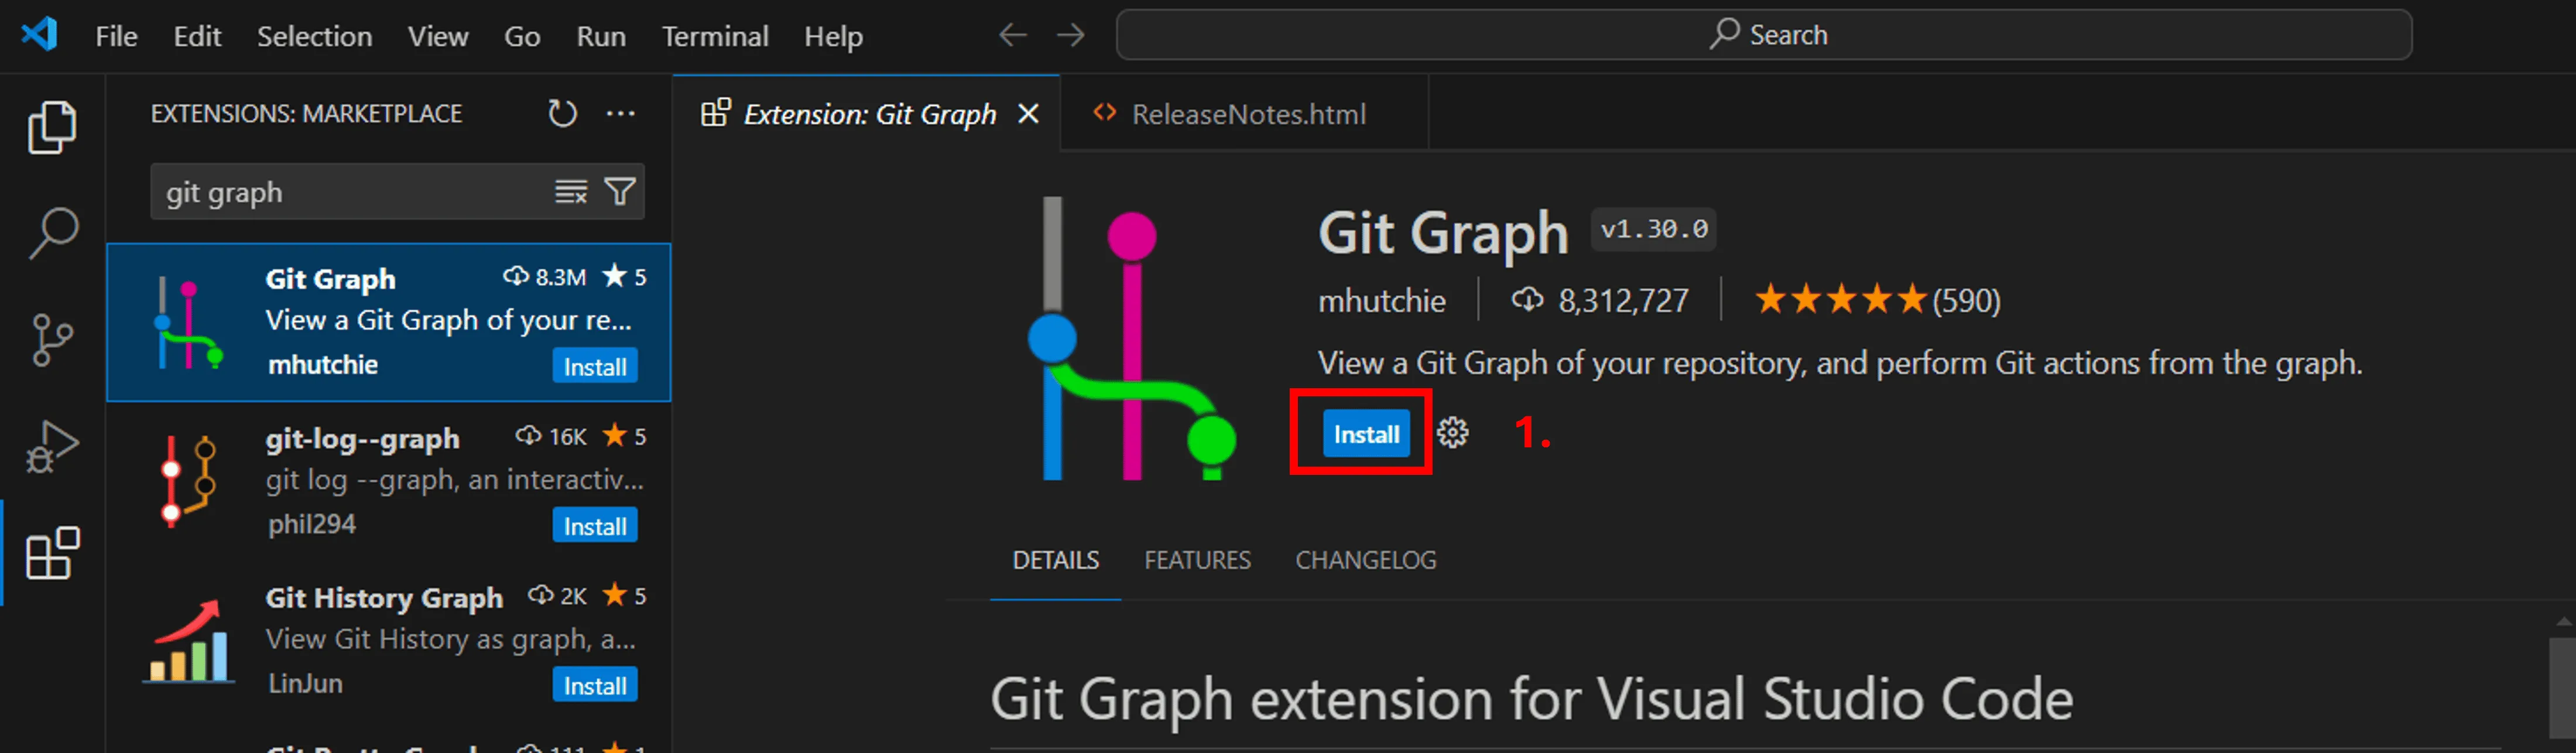
Task: Clear extensions search results icon
Action: 571,191
